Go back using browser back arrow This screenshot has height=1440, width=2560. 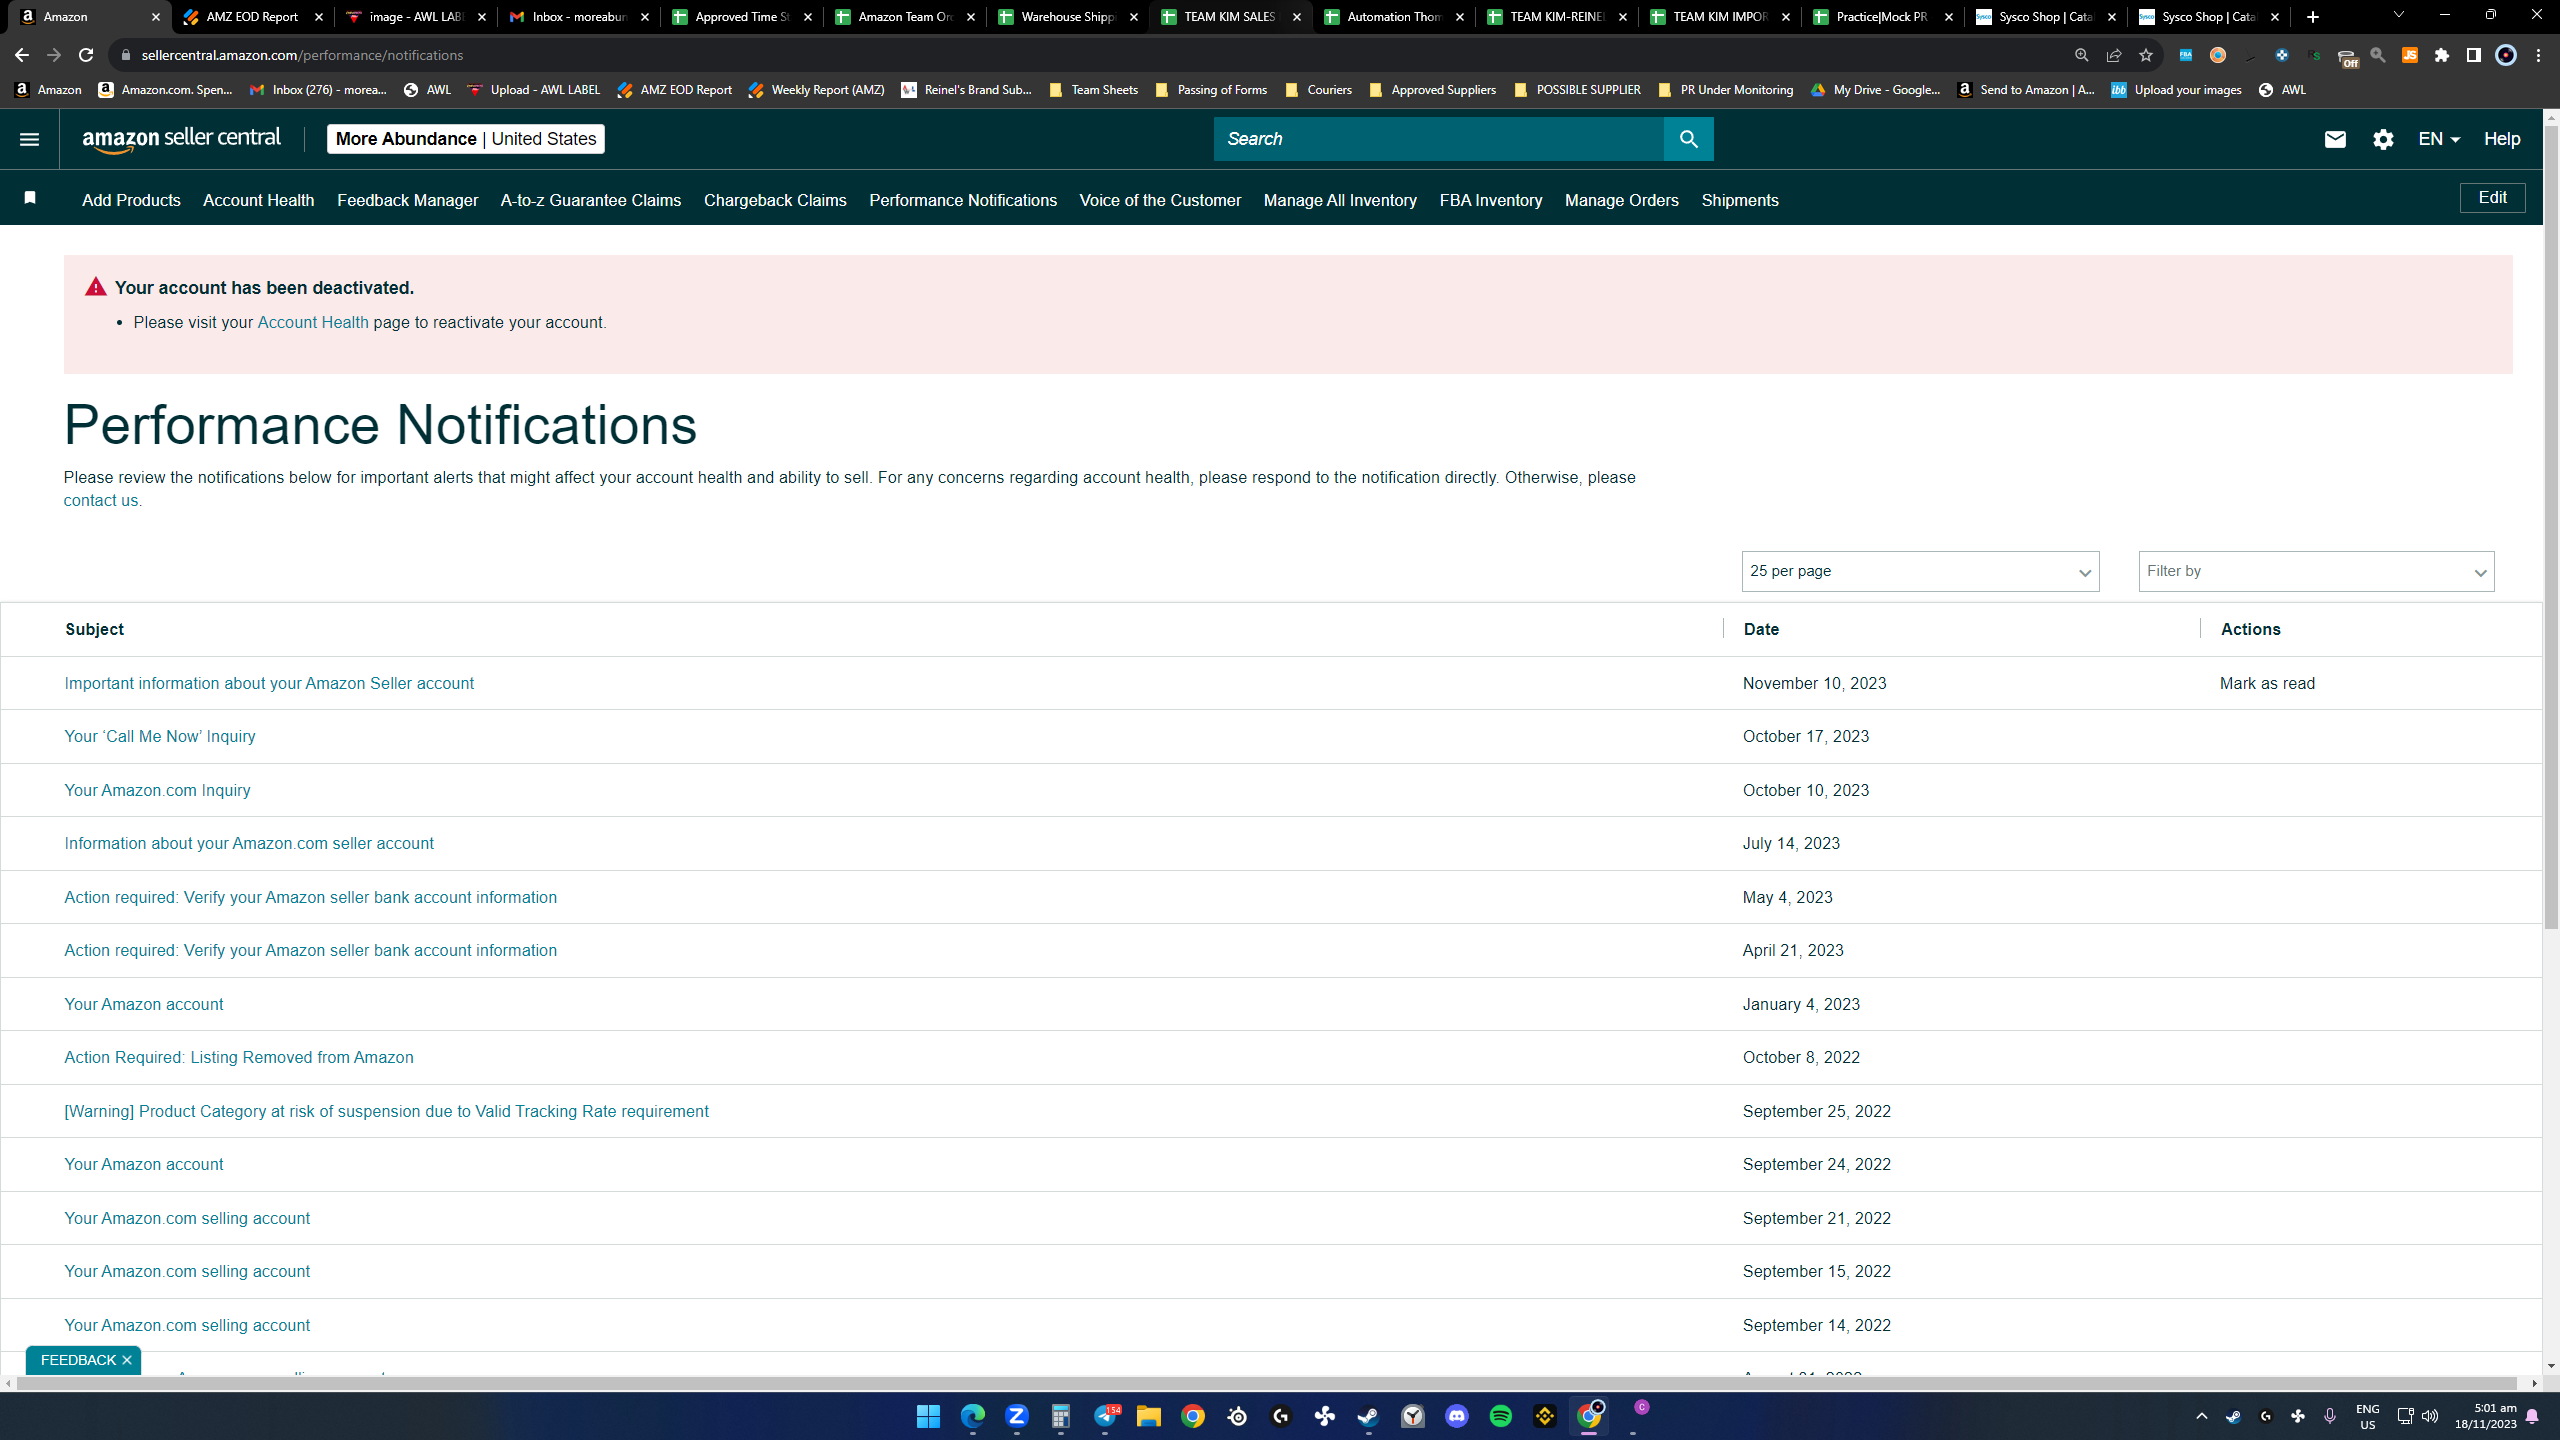pyautogui.click(x=22, y=55)
